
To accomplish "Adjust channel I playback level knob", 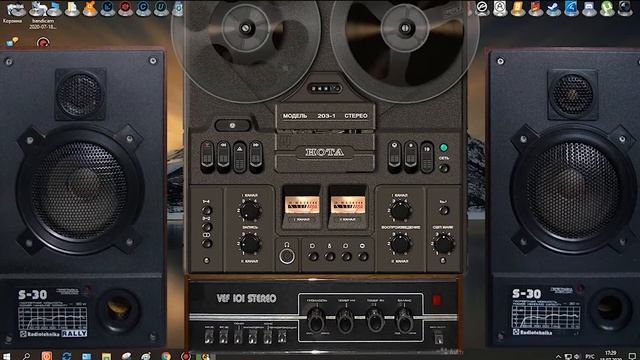I will (400, 211).
